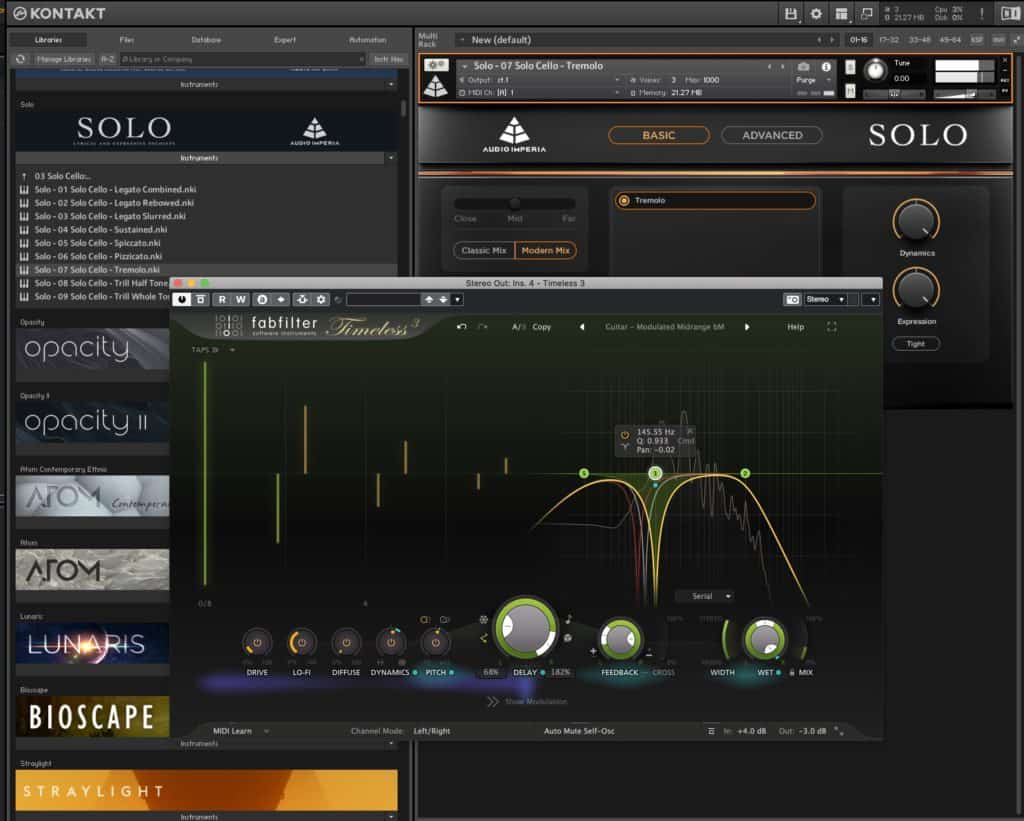Click the exclamation panic icon in Kontakt

(x=982, y=13)
